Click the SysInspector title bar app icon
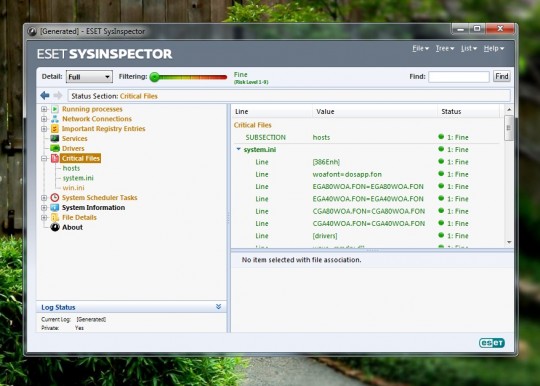This screenshot has width=540, height=386. (x=32, y=31)
